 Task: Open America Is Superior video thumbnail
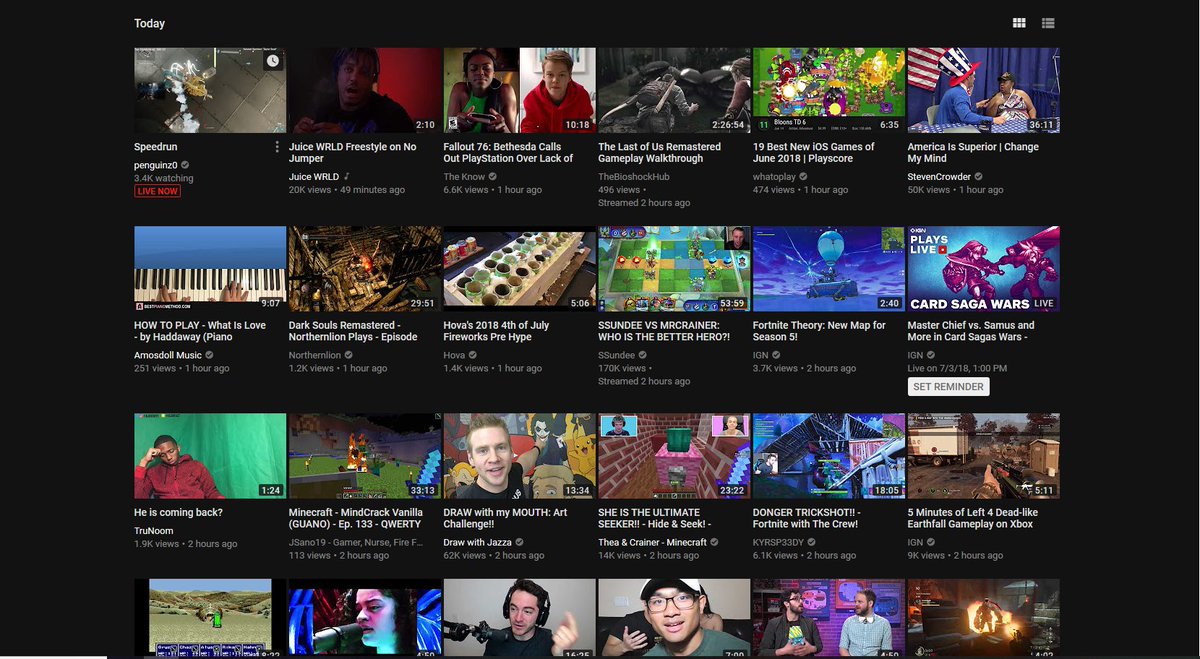[983, 91]
